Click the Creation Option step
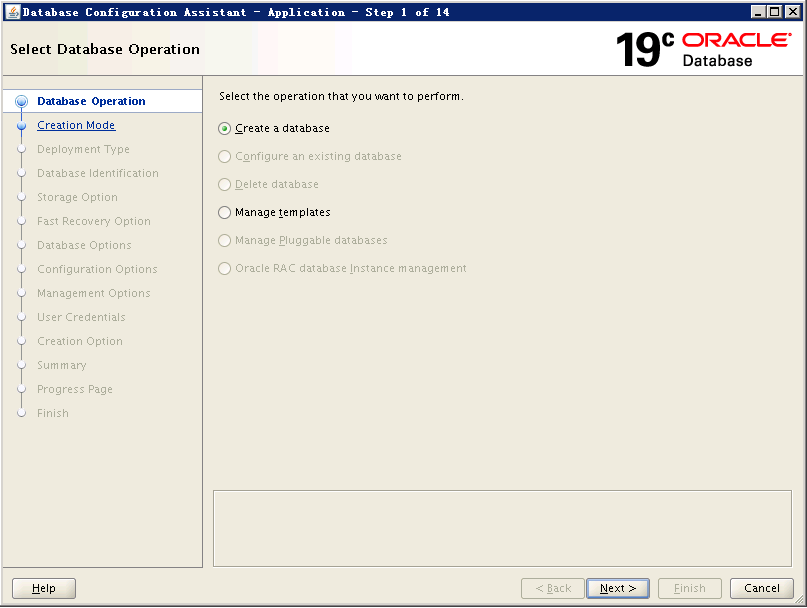 pos(80,341)
